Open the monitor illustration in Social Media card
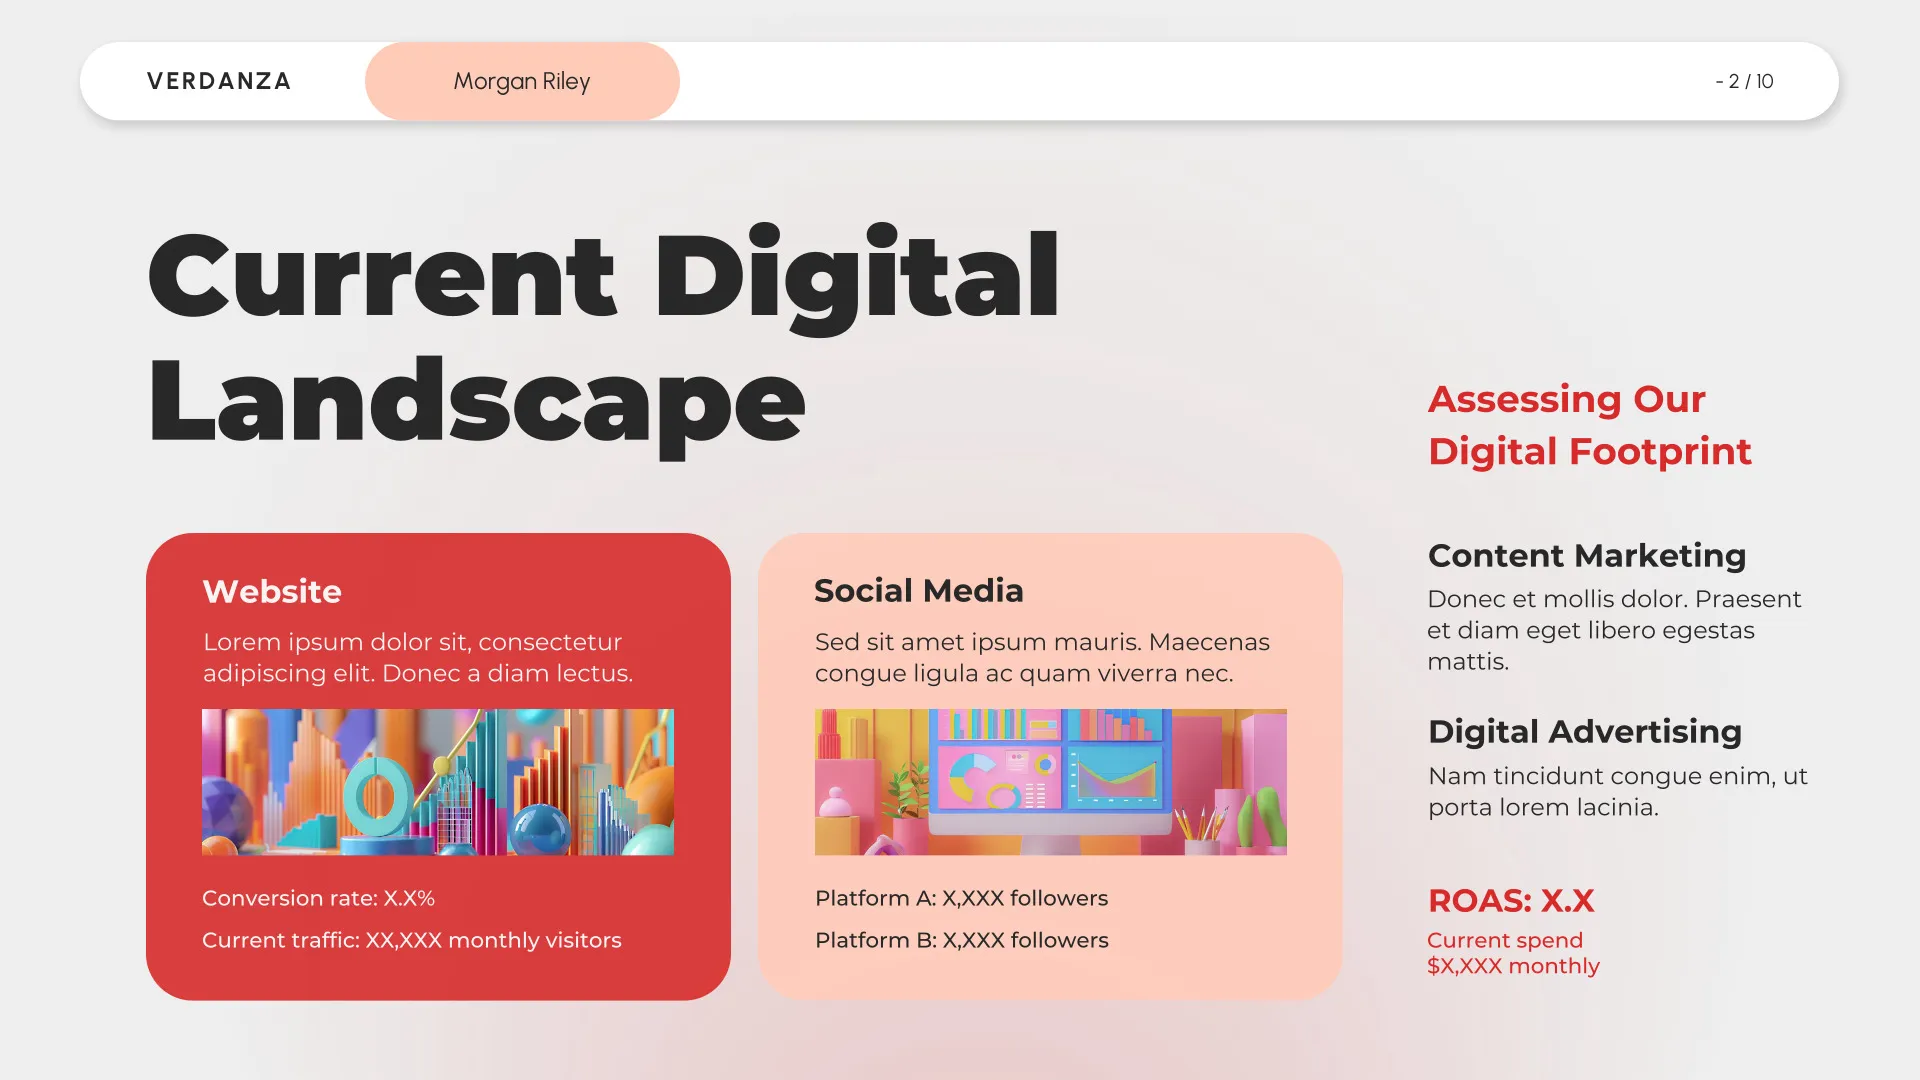Image resolution: width=1920 pixels, height=1080 pixels. click(1050, 781)
